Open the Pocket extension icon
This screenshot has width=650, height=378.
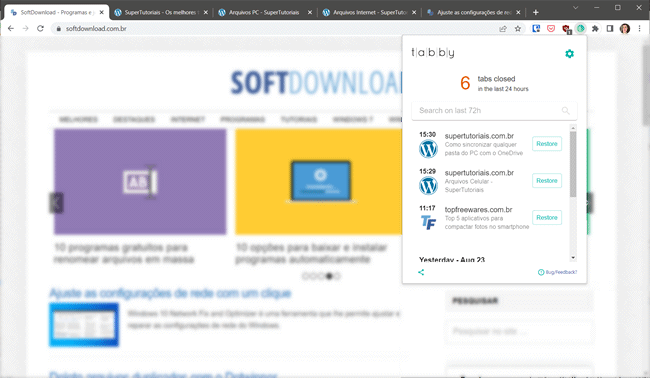[551, 29]
